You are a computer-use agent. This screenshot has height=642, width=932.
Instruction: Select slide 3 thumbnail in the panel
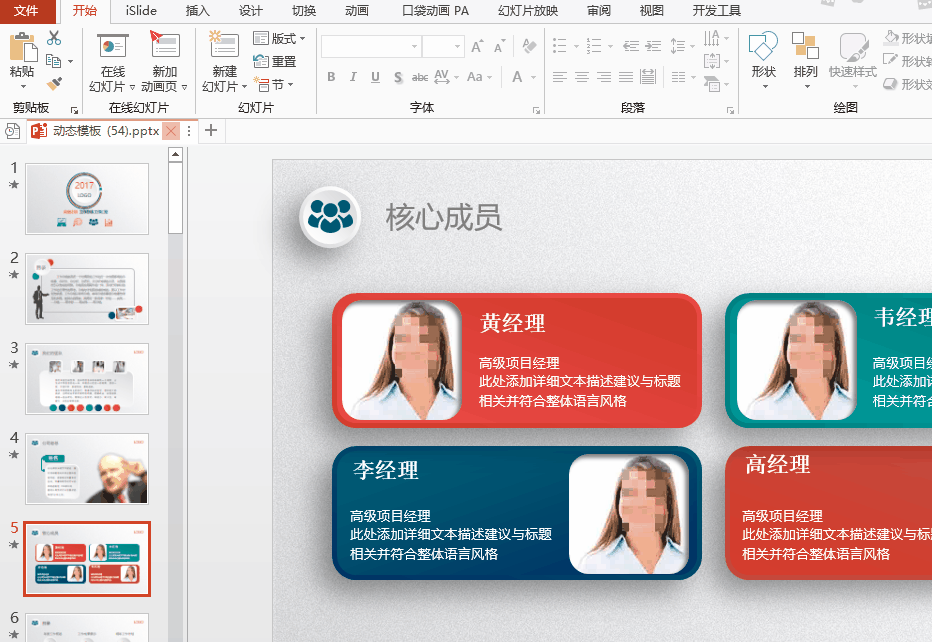(x=88, y=377)
